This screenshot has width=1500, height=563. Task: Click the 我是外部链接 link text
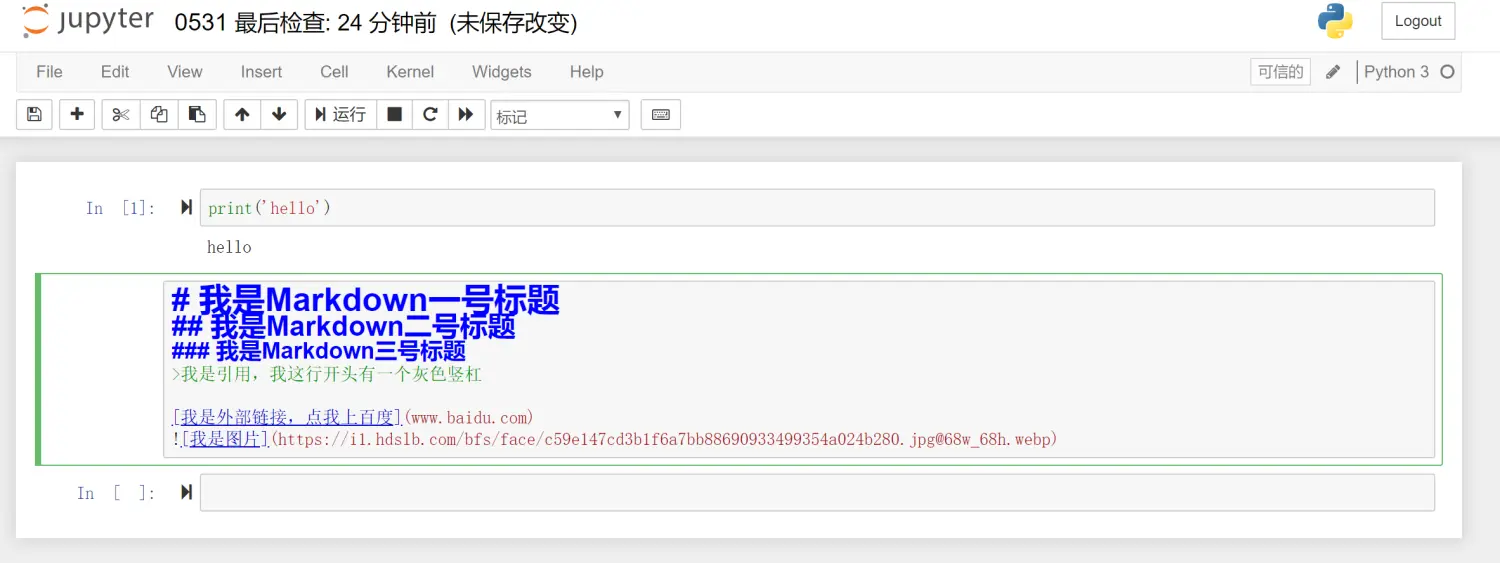287,417
